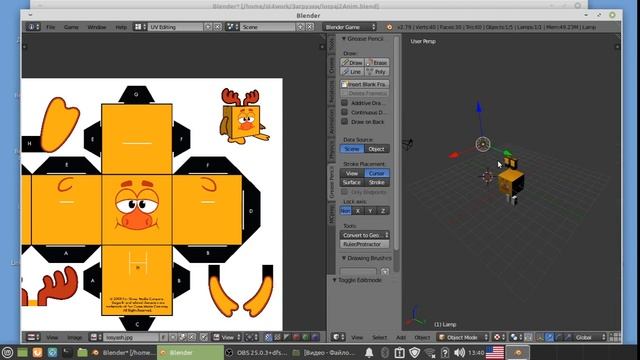The image size is (640, 360).
Task: Open the Global transform orientation dropdown
Action: click(x=589, y=337)
